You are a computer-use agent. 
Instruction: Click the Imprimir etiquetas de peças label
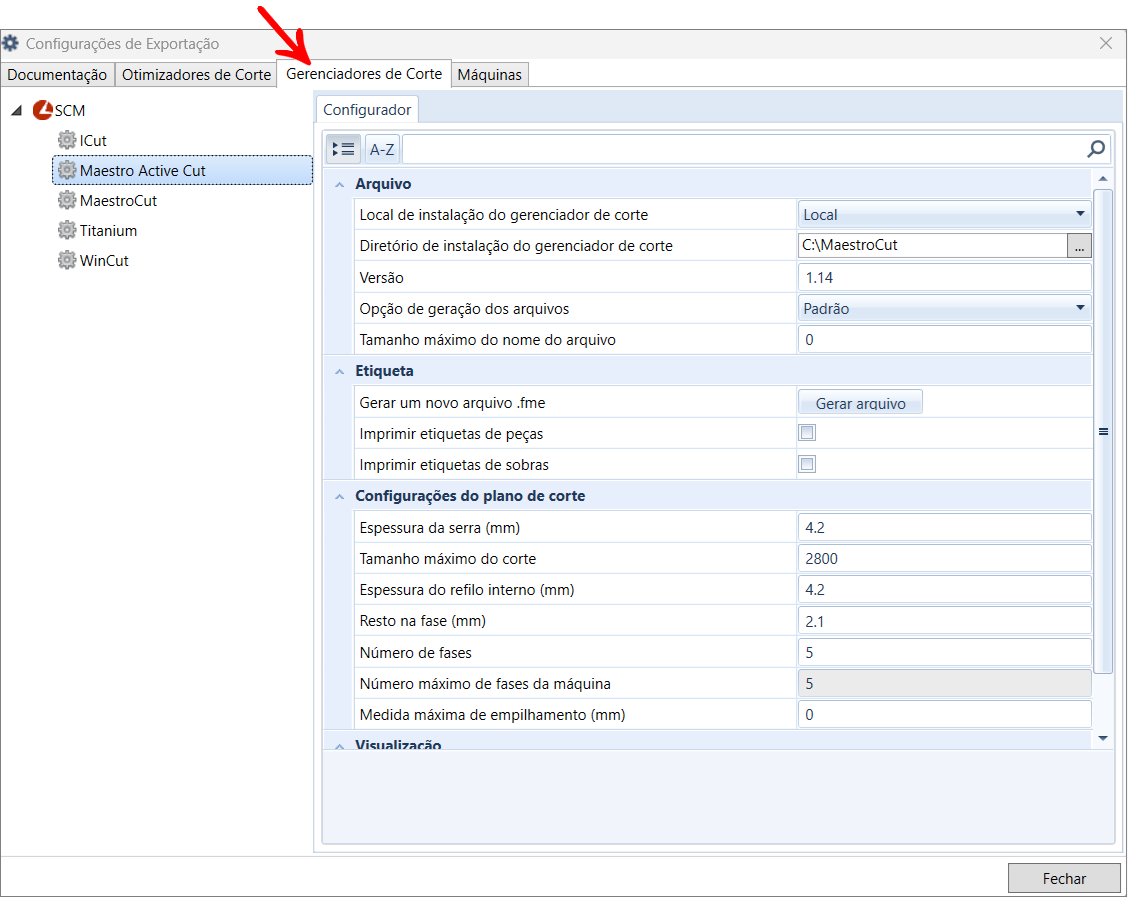(451, 434)
